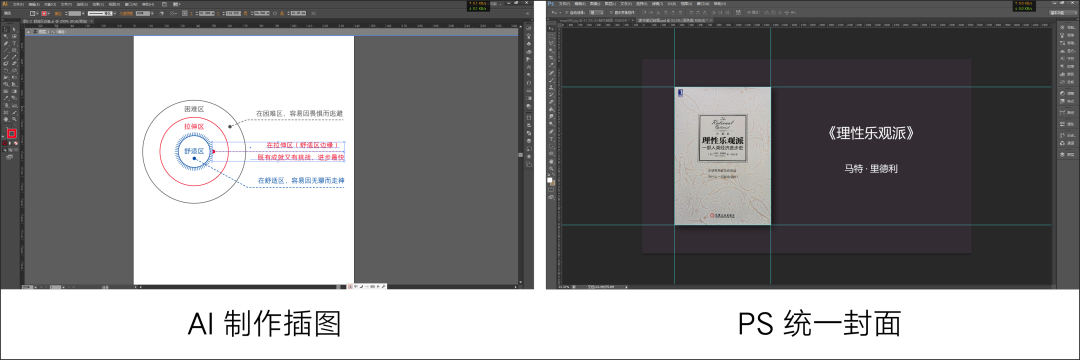1080x360 pixels.
Task: Open the 图层 menu in Photoshop
Action: coord(610,3)
